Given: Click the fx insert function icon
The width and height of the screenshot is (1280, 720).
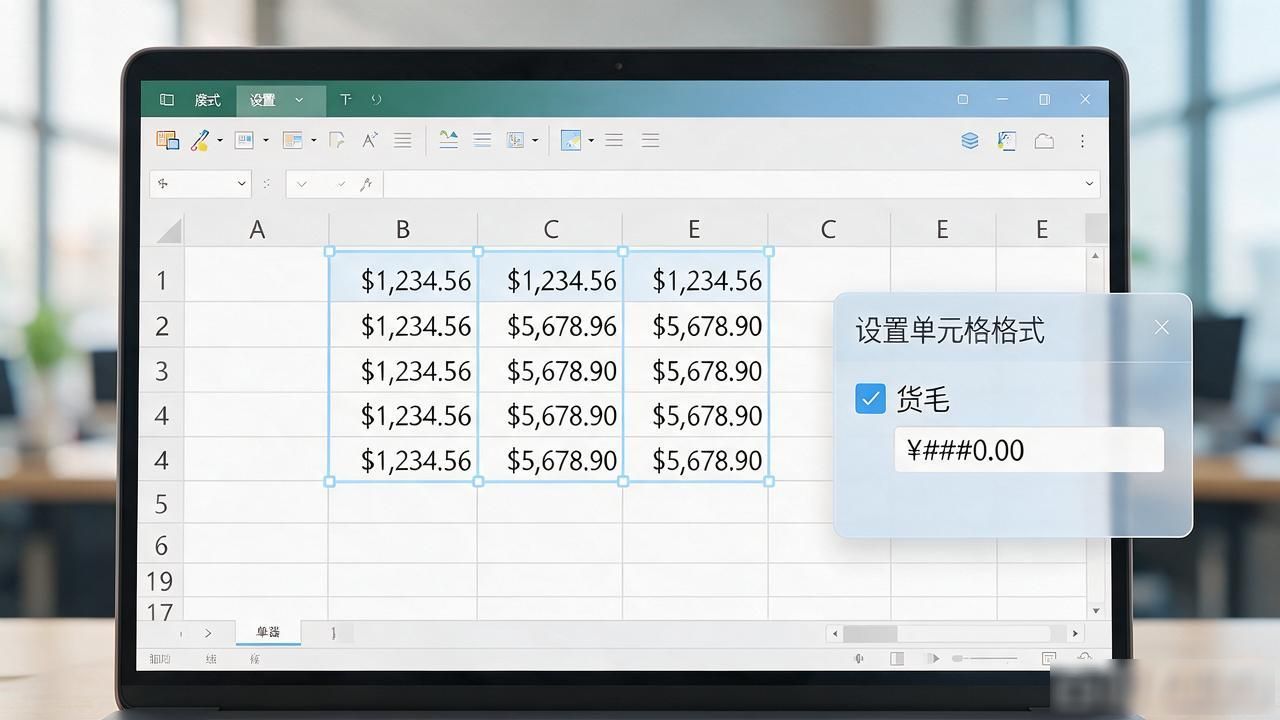Looking at the screenshot, I should pos(367,184).
